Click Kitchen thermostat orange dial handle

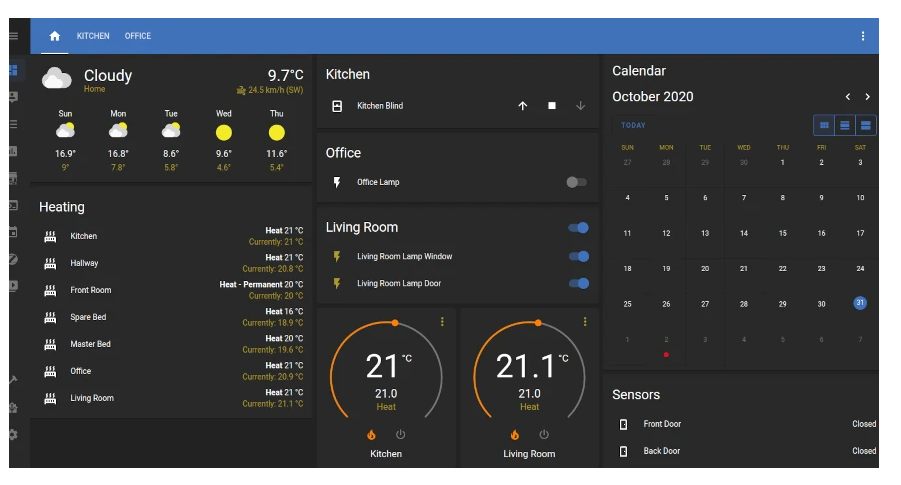click(395, 322)
